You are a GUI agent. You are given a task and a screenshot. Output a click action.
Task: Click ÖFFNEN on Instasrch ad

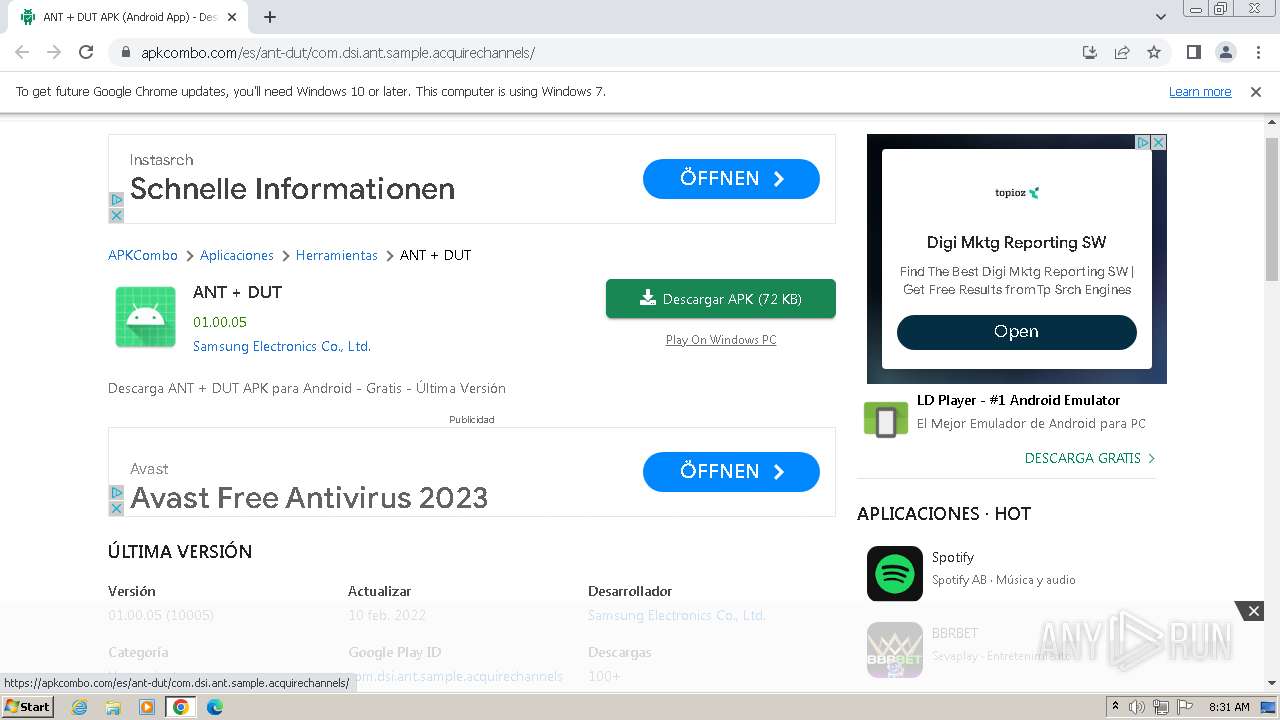click(731, 179)
